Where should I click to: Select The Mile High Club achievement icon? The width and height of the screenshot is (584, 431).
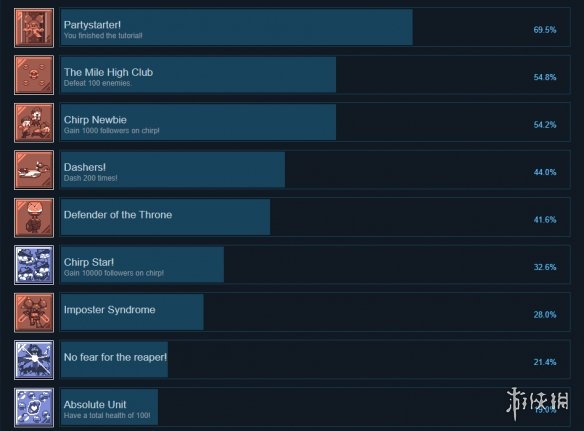point(34,75)
